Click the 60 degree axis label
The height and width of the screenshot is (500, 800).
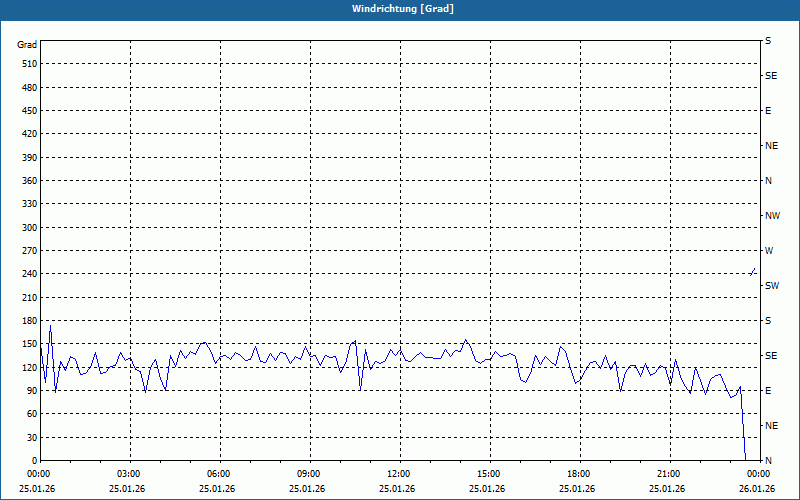(32, 414)
